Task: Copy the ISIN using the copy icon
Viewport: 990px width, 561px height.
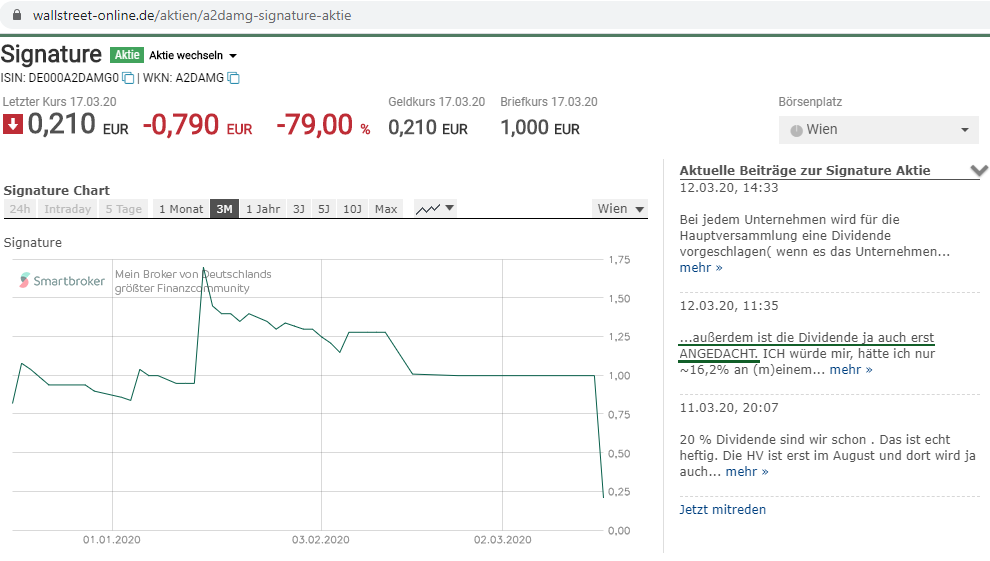Action: tap(128, 78)
